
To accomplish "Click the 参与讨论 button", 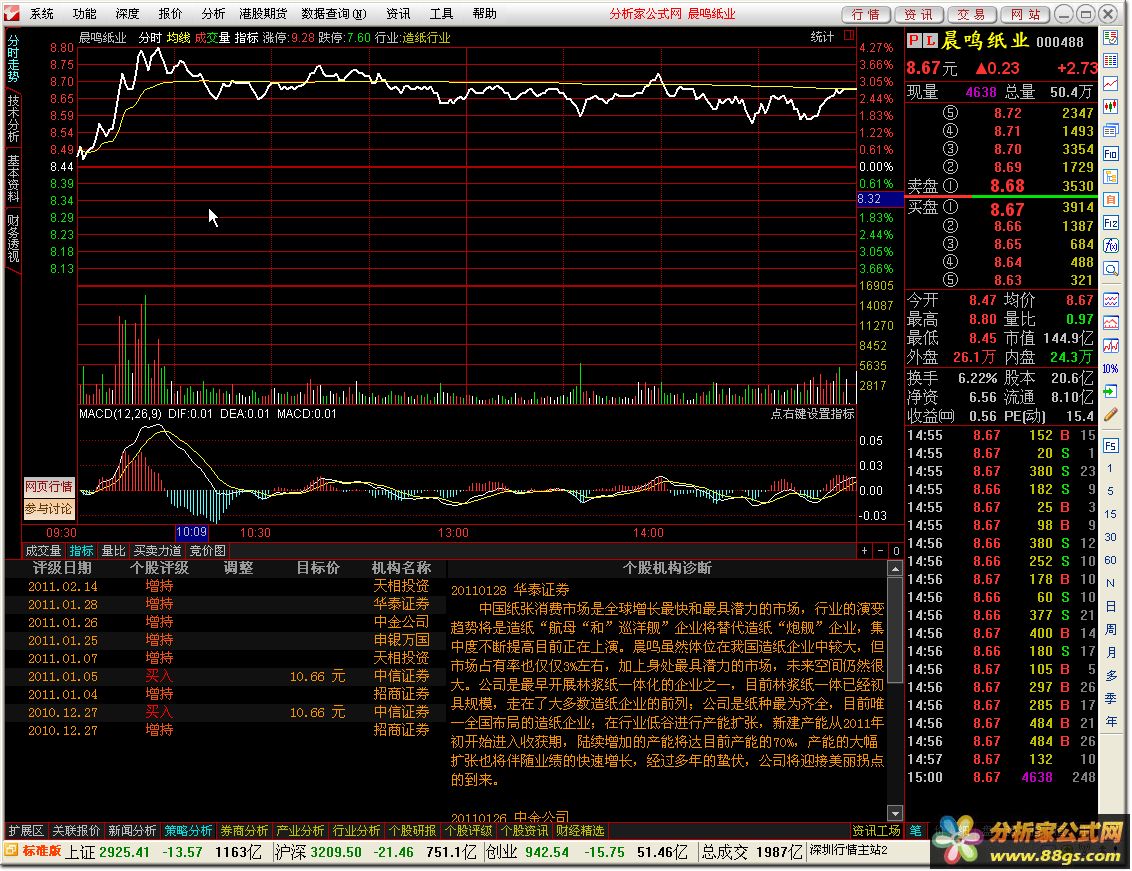I will click(x=49, y=509).
